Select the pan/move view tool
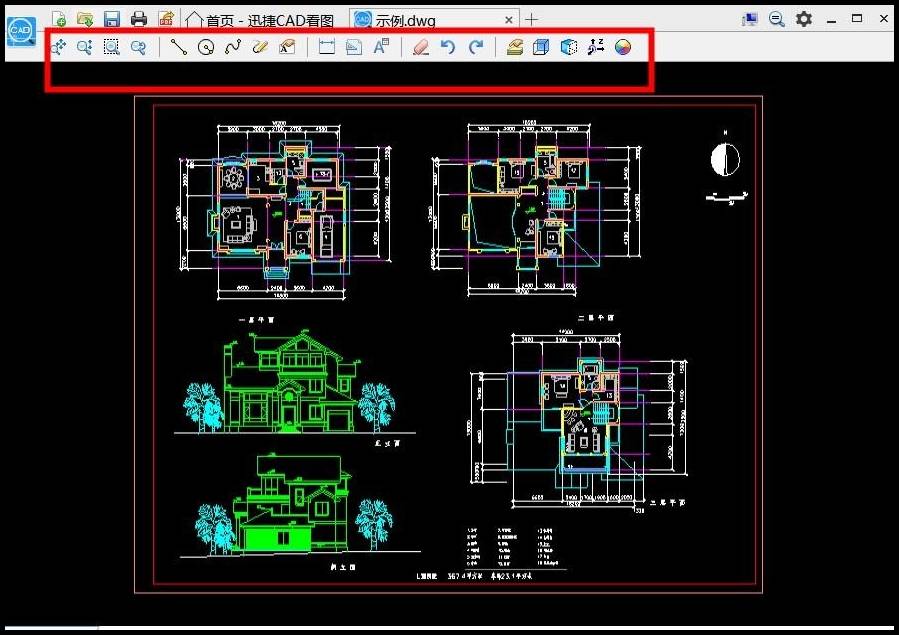 (58, 47)
